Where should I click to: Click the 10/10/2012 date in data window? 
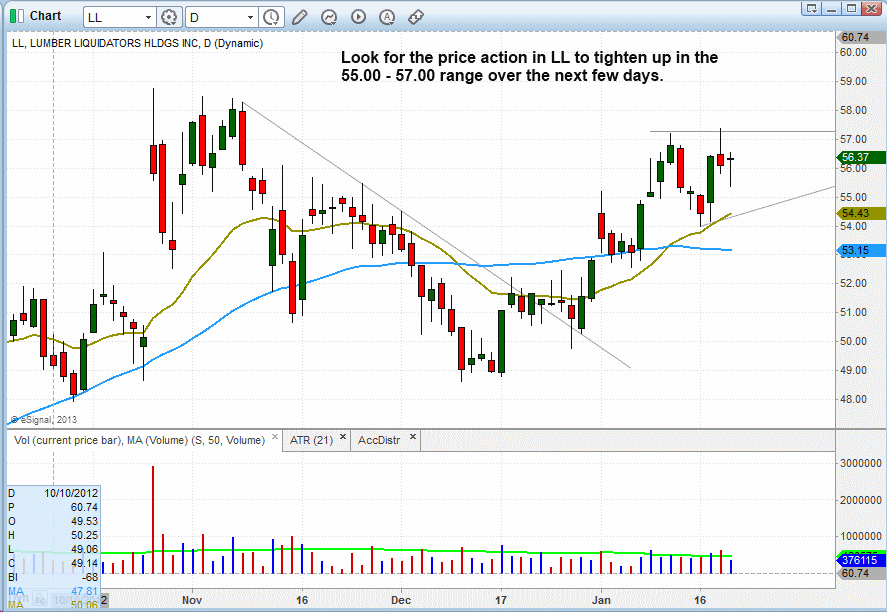[71, 493]
